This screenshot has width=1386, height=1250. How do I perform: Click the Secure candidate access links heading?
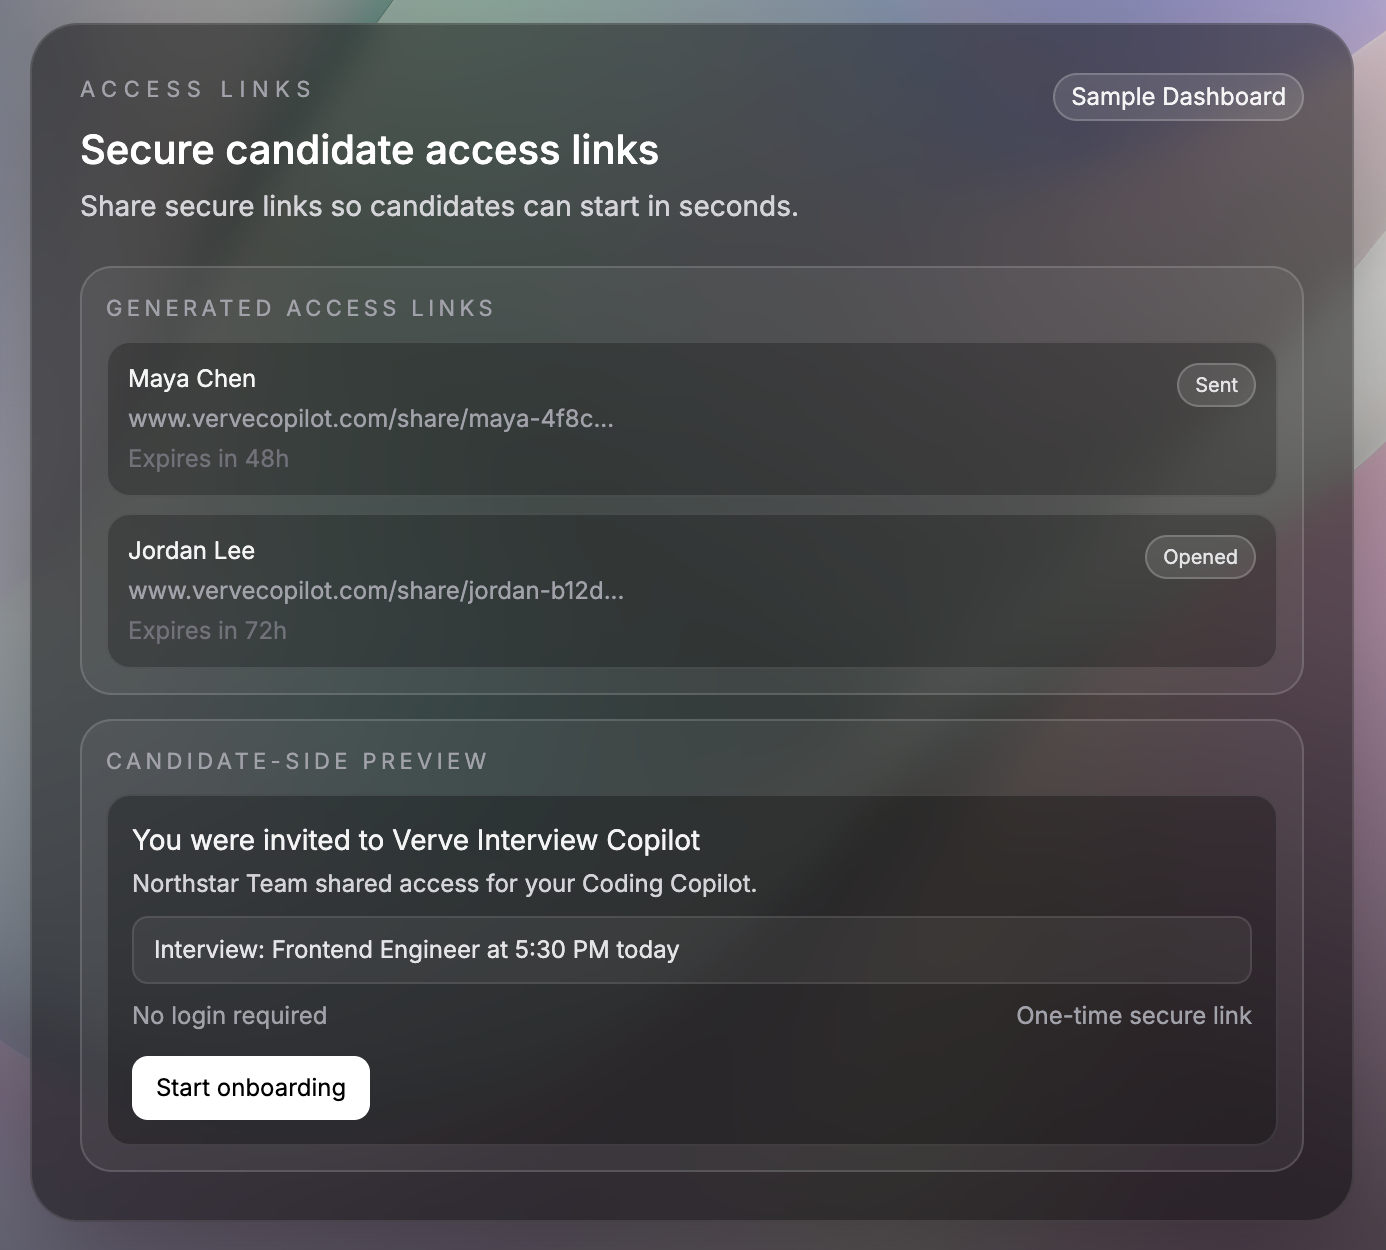point(370,150)
